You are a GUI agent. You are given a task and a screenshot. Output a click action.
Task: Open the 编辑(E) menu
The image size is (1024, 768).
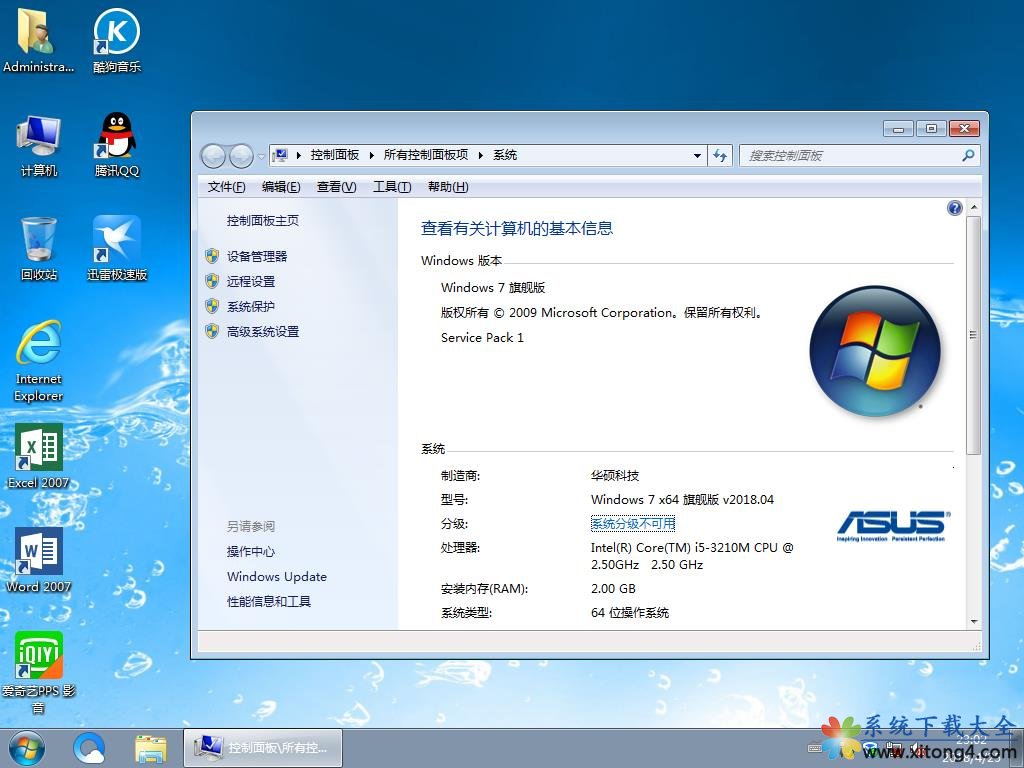[281, 187]
